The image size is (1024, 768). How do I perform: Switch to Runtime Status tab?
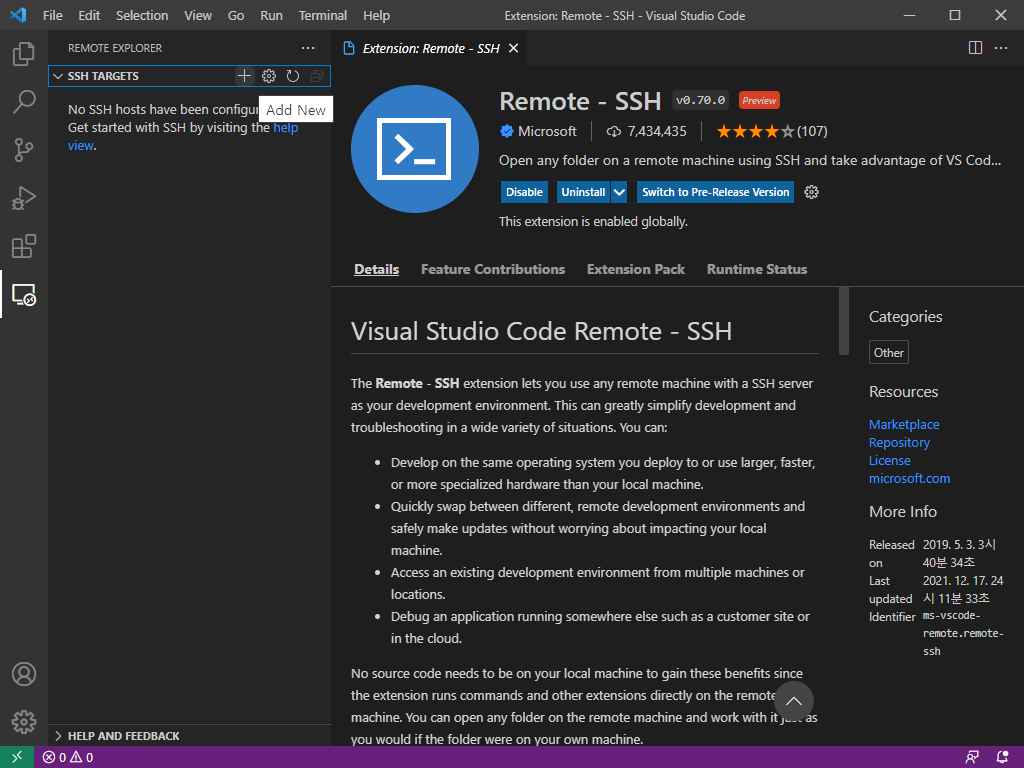click(757, 269)
